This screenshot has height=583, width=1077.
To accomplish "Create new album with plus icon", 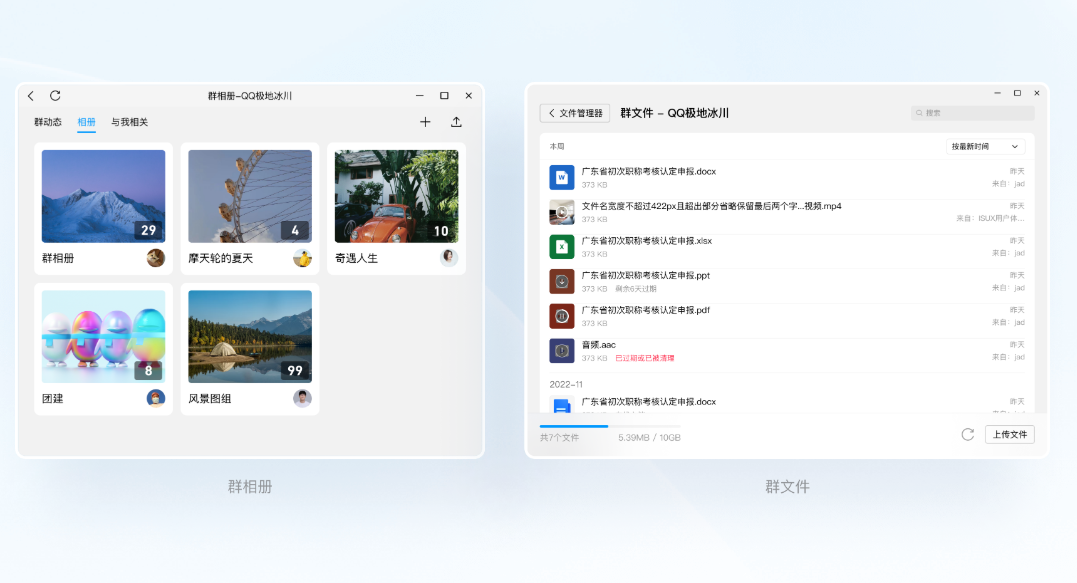I will (425, 122).
